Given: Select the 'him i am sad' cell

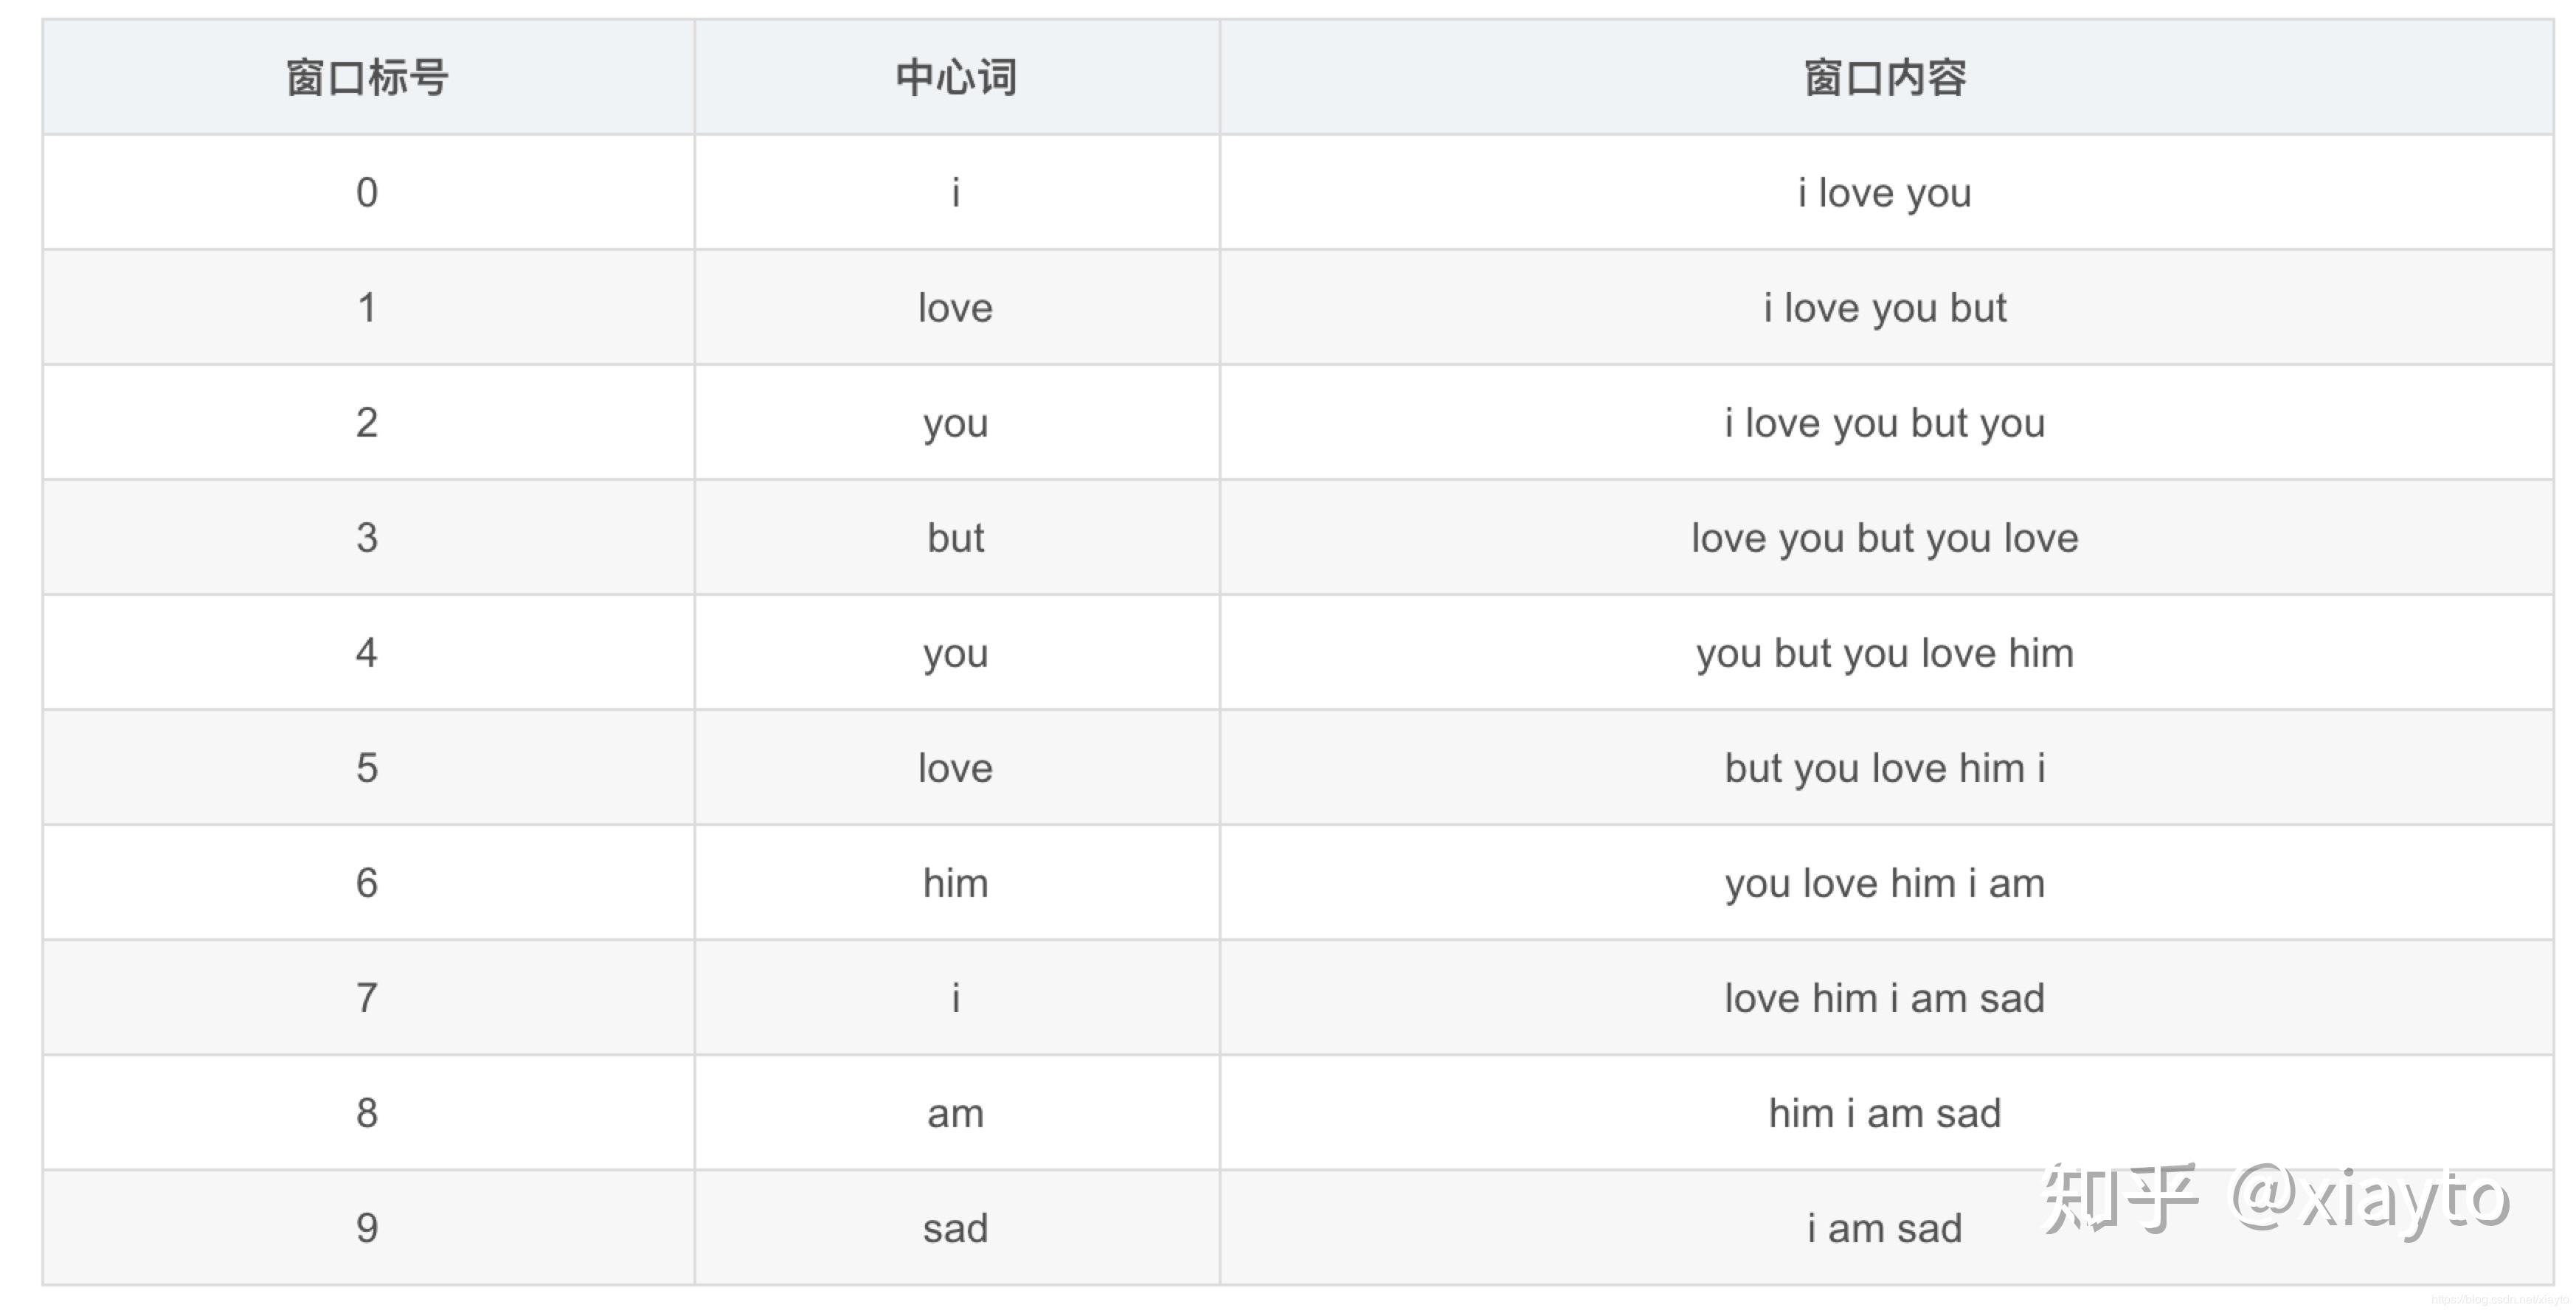Looking at the screenshot, I should [x=1886, y=1112].
